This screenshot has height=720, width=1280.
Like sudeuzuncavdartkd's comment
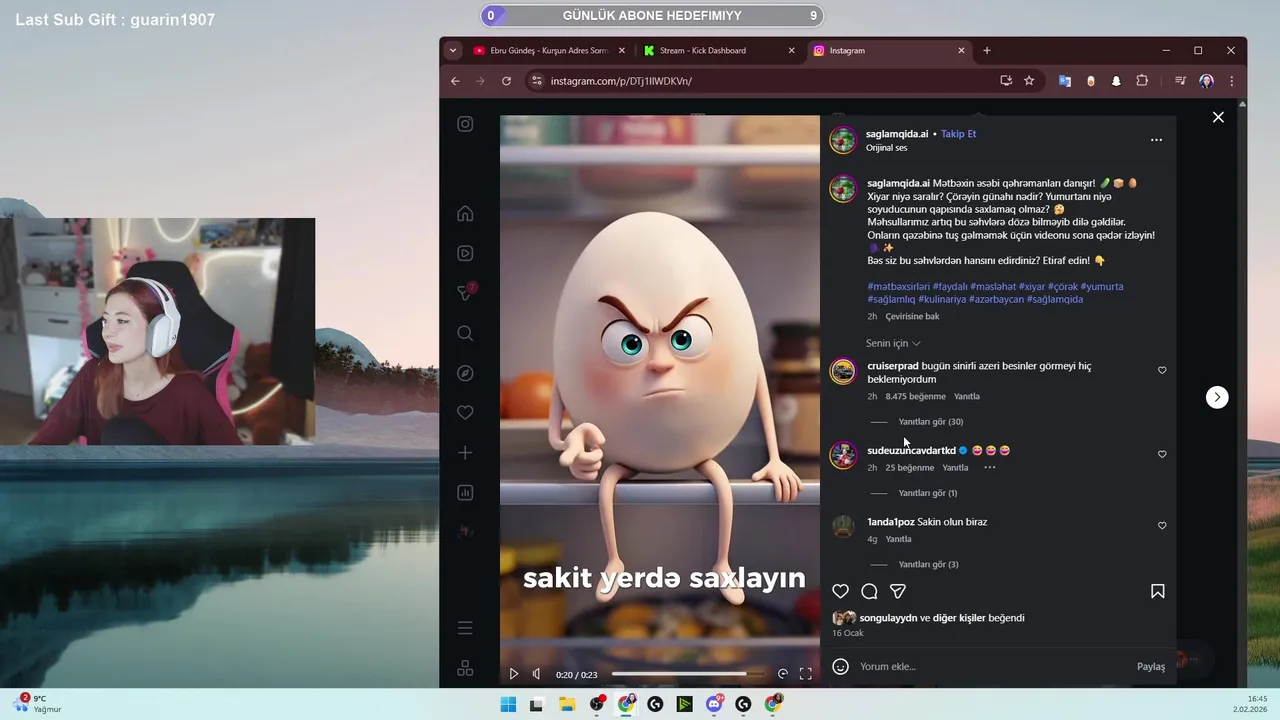[x=1162, y=454]
